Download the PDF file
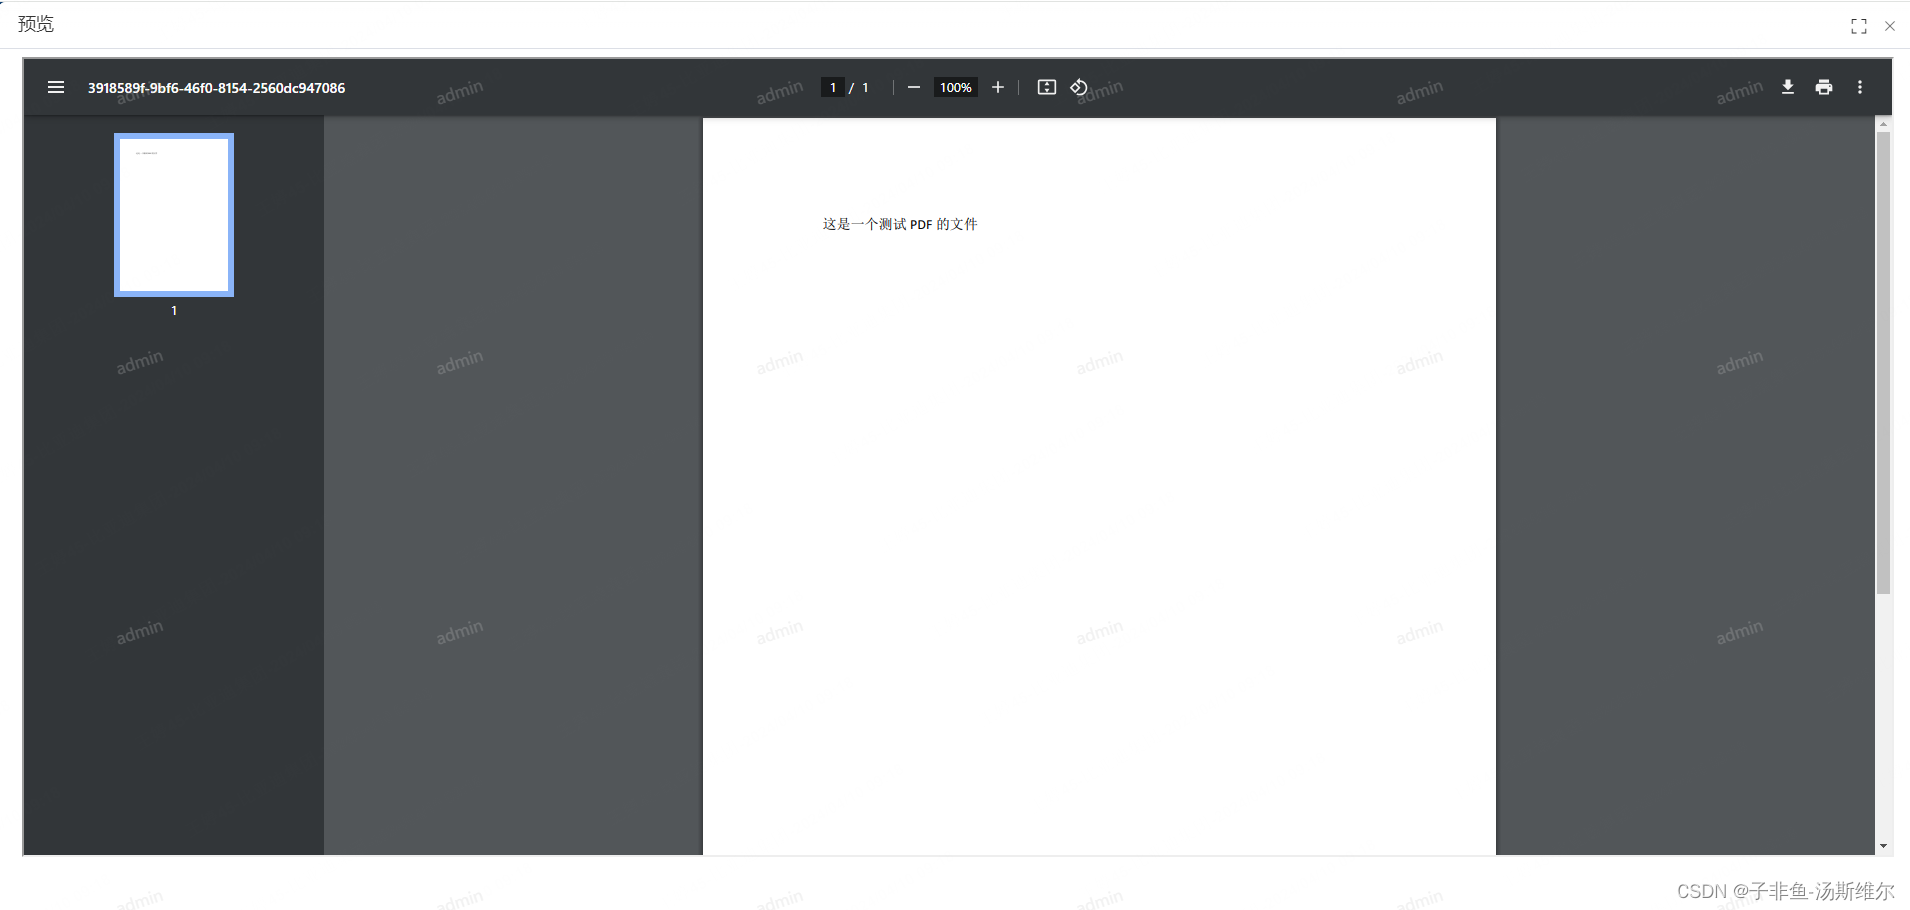The width and height of the screenshot is (1910, 910). coord(1787,87)
